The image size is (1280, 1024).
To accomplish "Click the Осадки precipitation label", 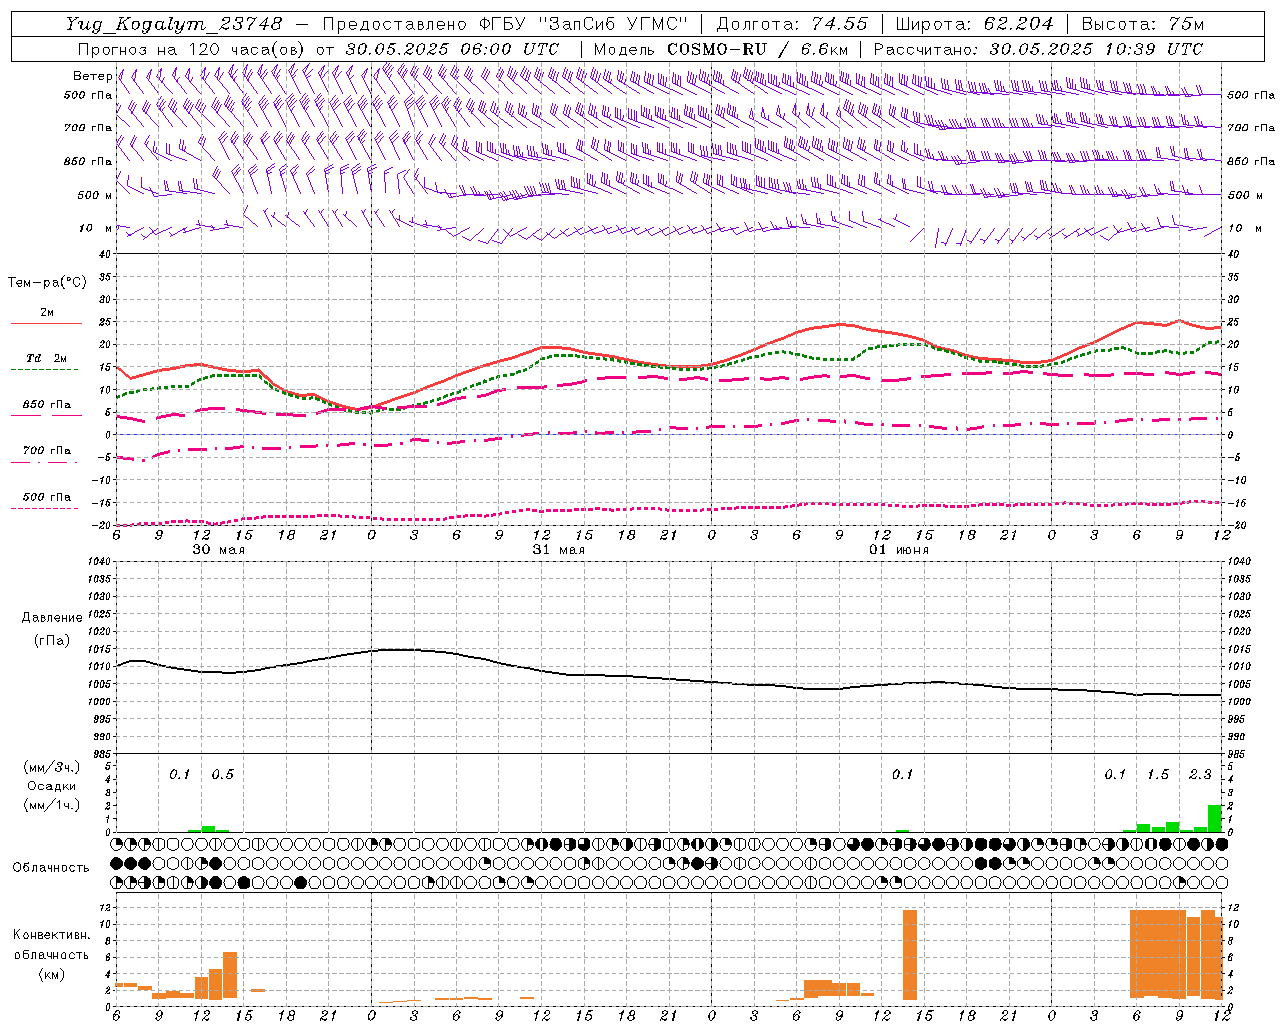I will point(52,786).
